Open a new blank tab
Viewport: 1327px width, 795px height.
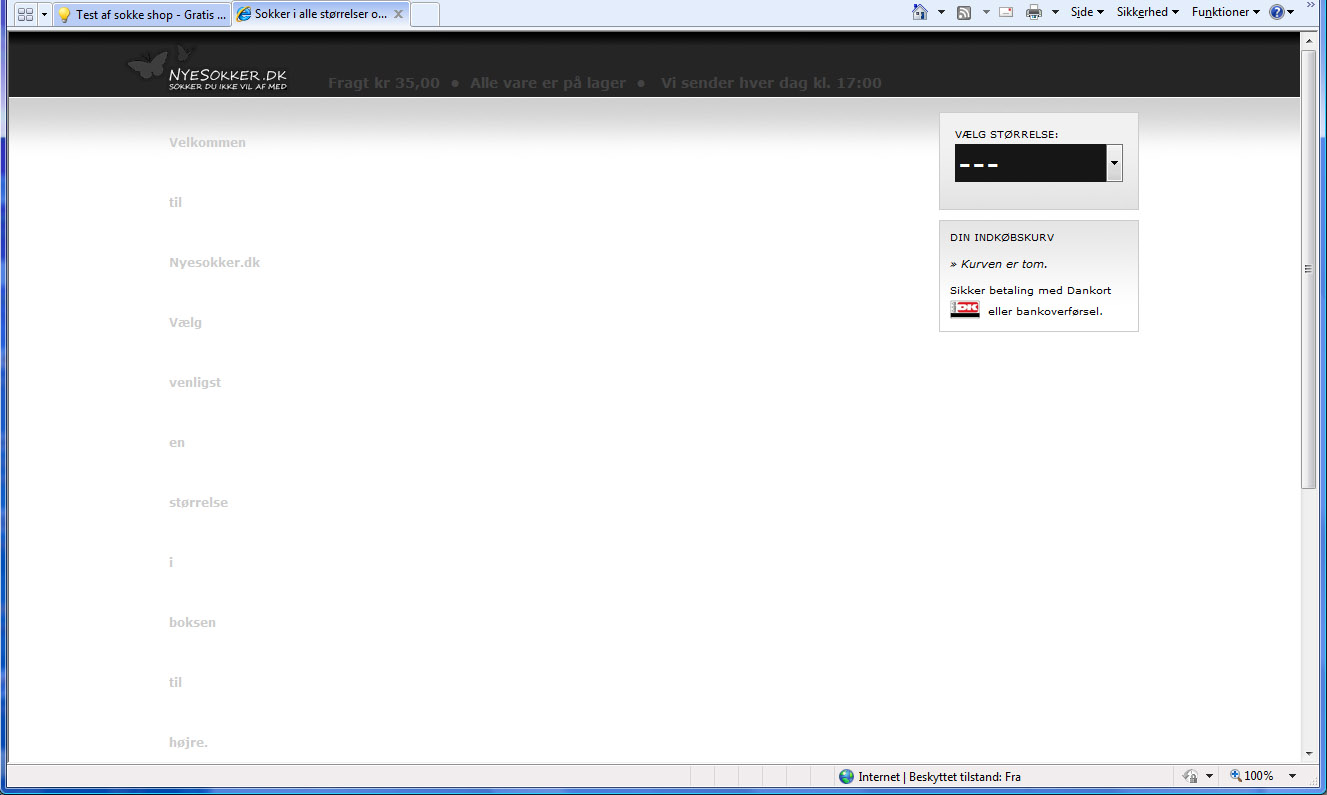click(424, 15)
